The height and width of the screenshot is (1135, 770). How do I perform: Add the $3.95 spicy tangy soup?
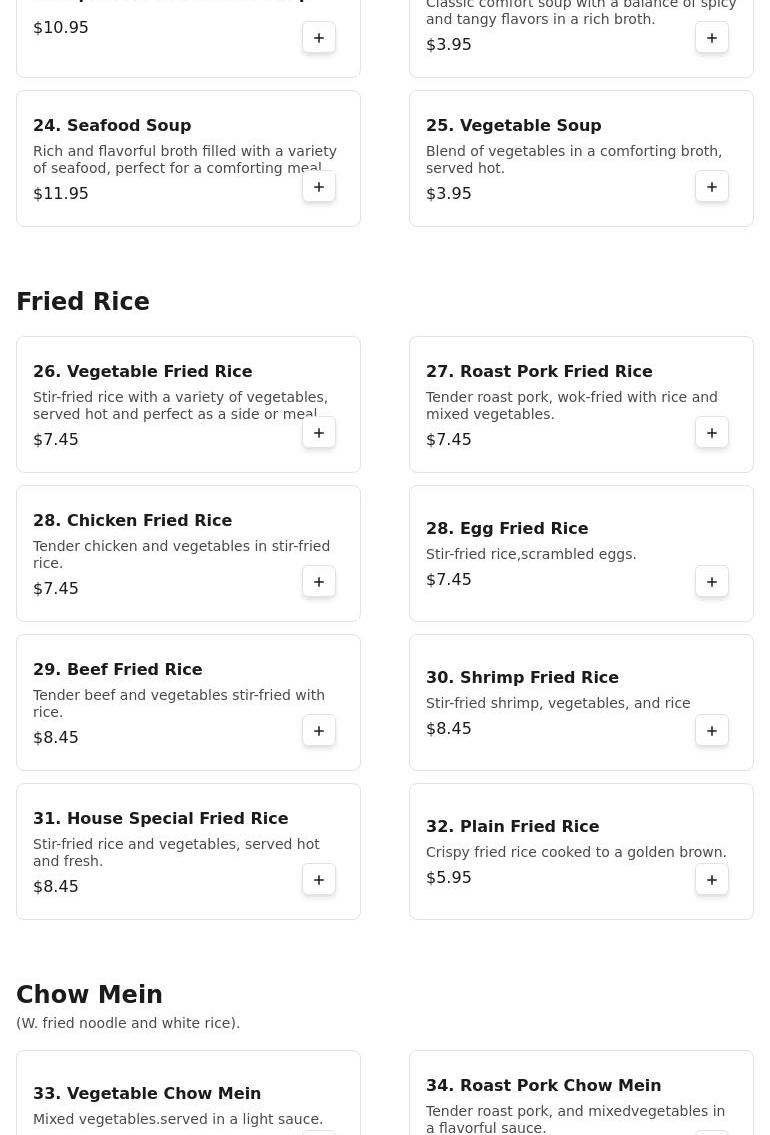coord(711,38)
